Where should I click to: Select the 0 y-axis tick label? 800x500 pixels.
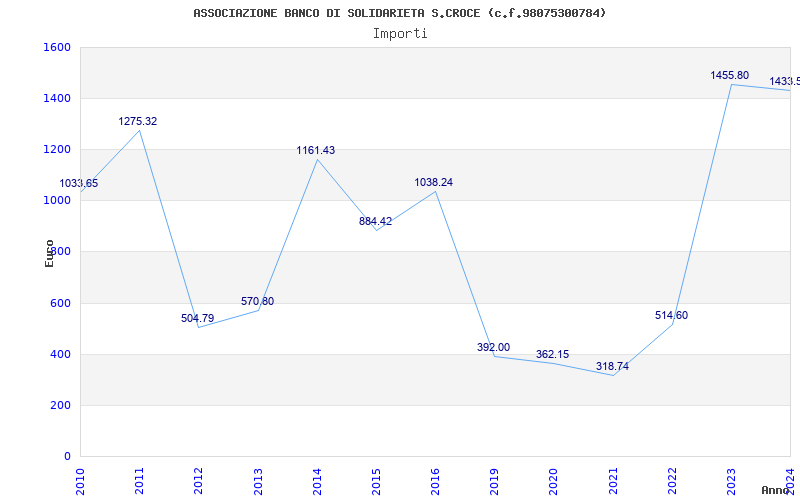click(x=67, y=457)
